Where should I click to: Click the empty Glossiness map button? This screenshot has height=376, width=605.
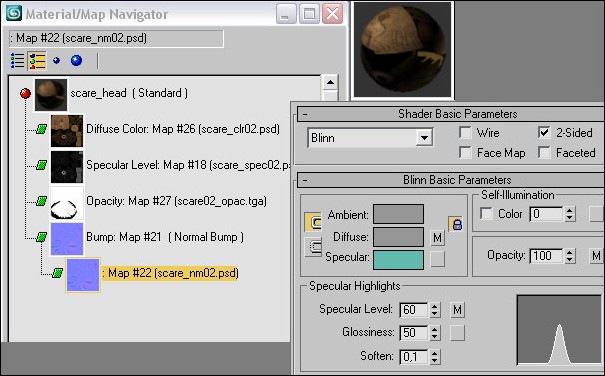pos(457,333)
